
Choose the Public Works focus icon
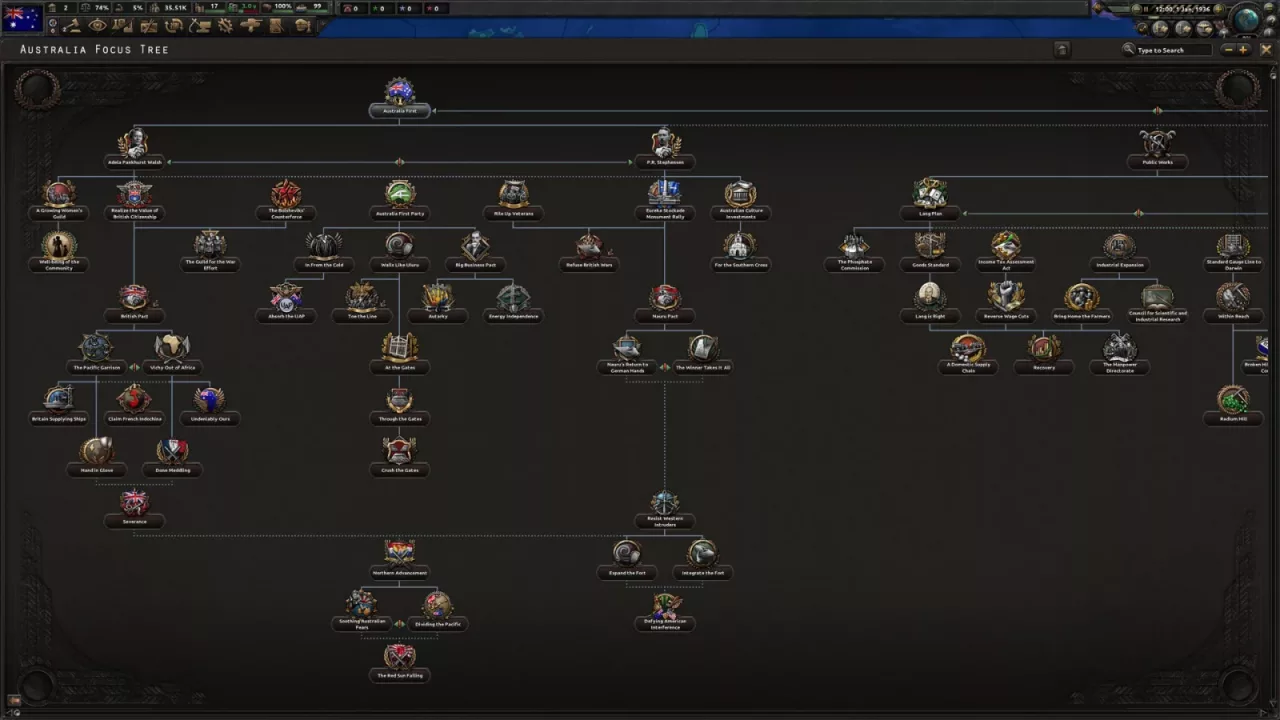click(x=1157, y=143)
